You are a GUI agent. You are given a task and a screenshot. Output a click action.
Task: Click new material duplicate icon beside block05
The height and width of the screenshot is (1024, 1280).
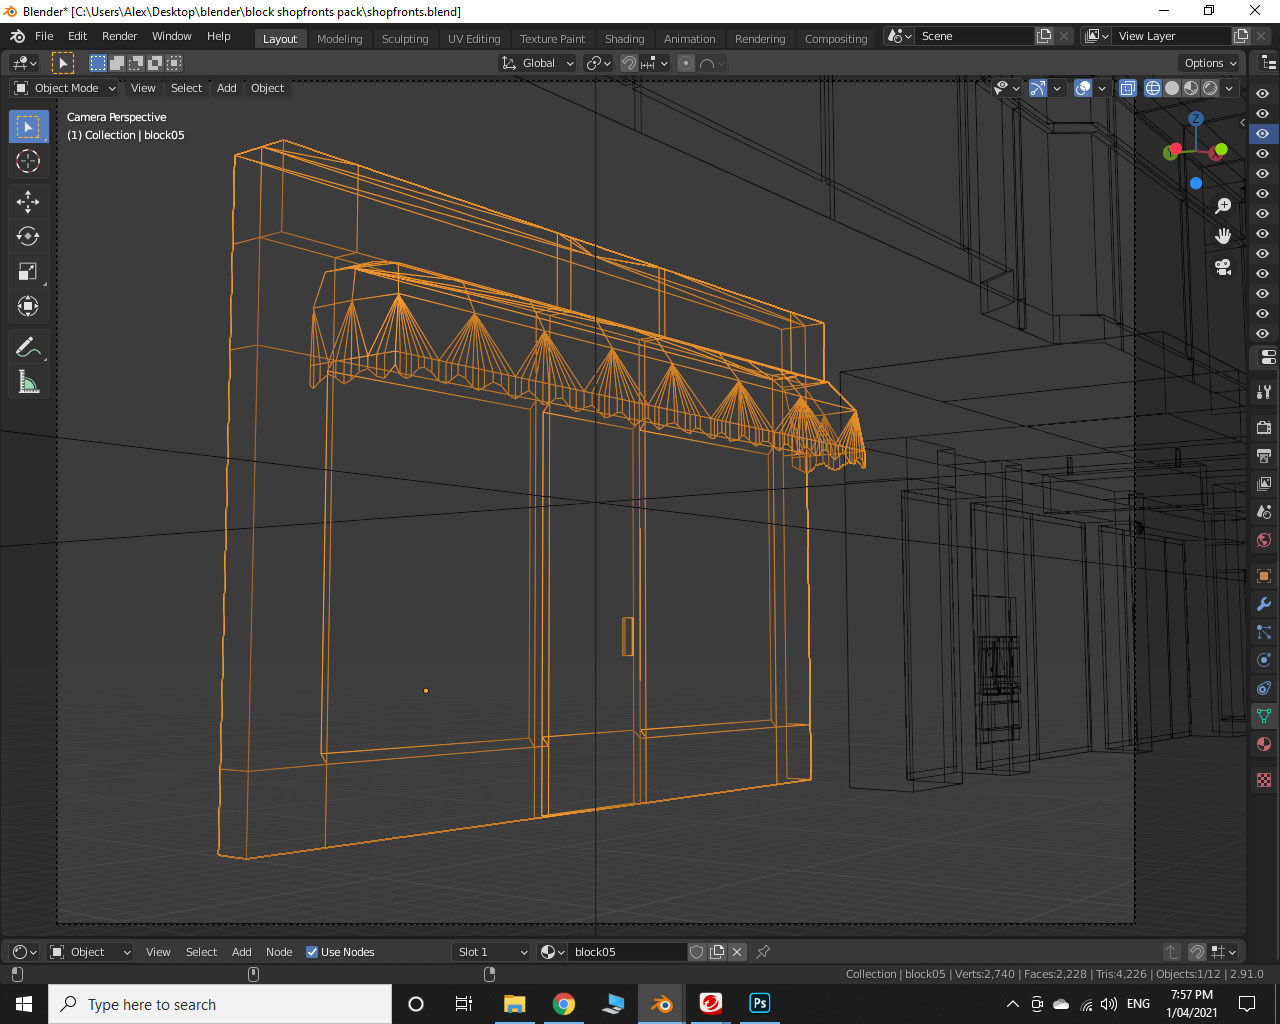point(717,952)
